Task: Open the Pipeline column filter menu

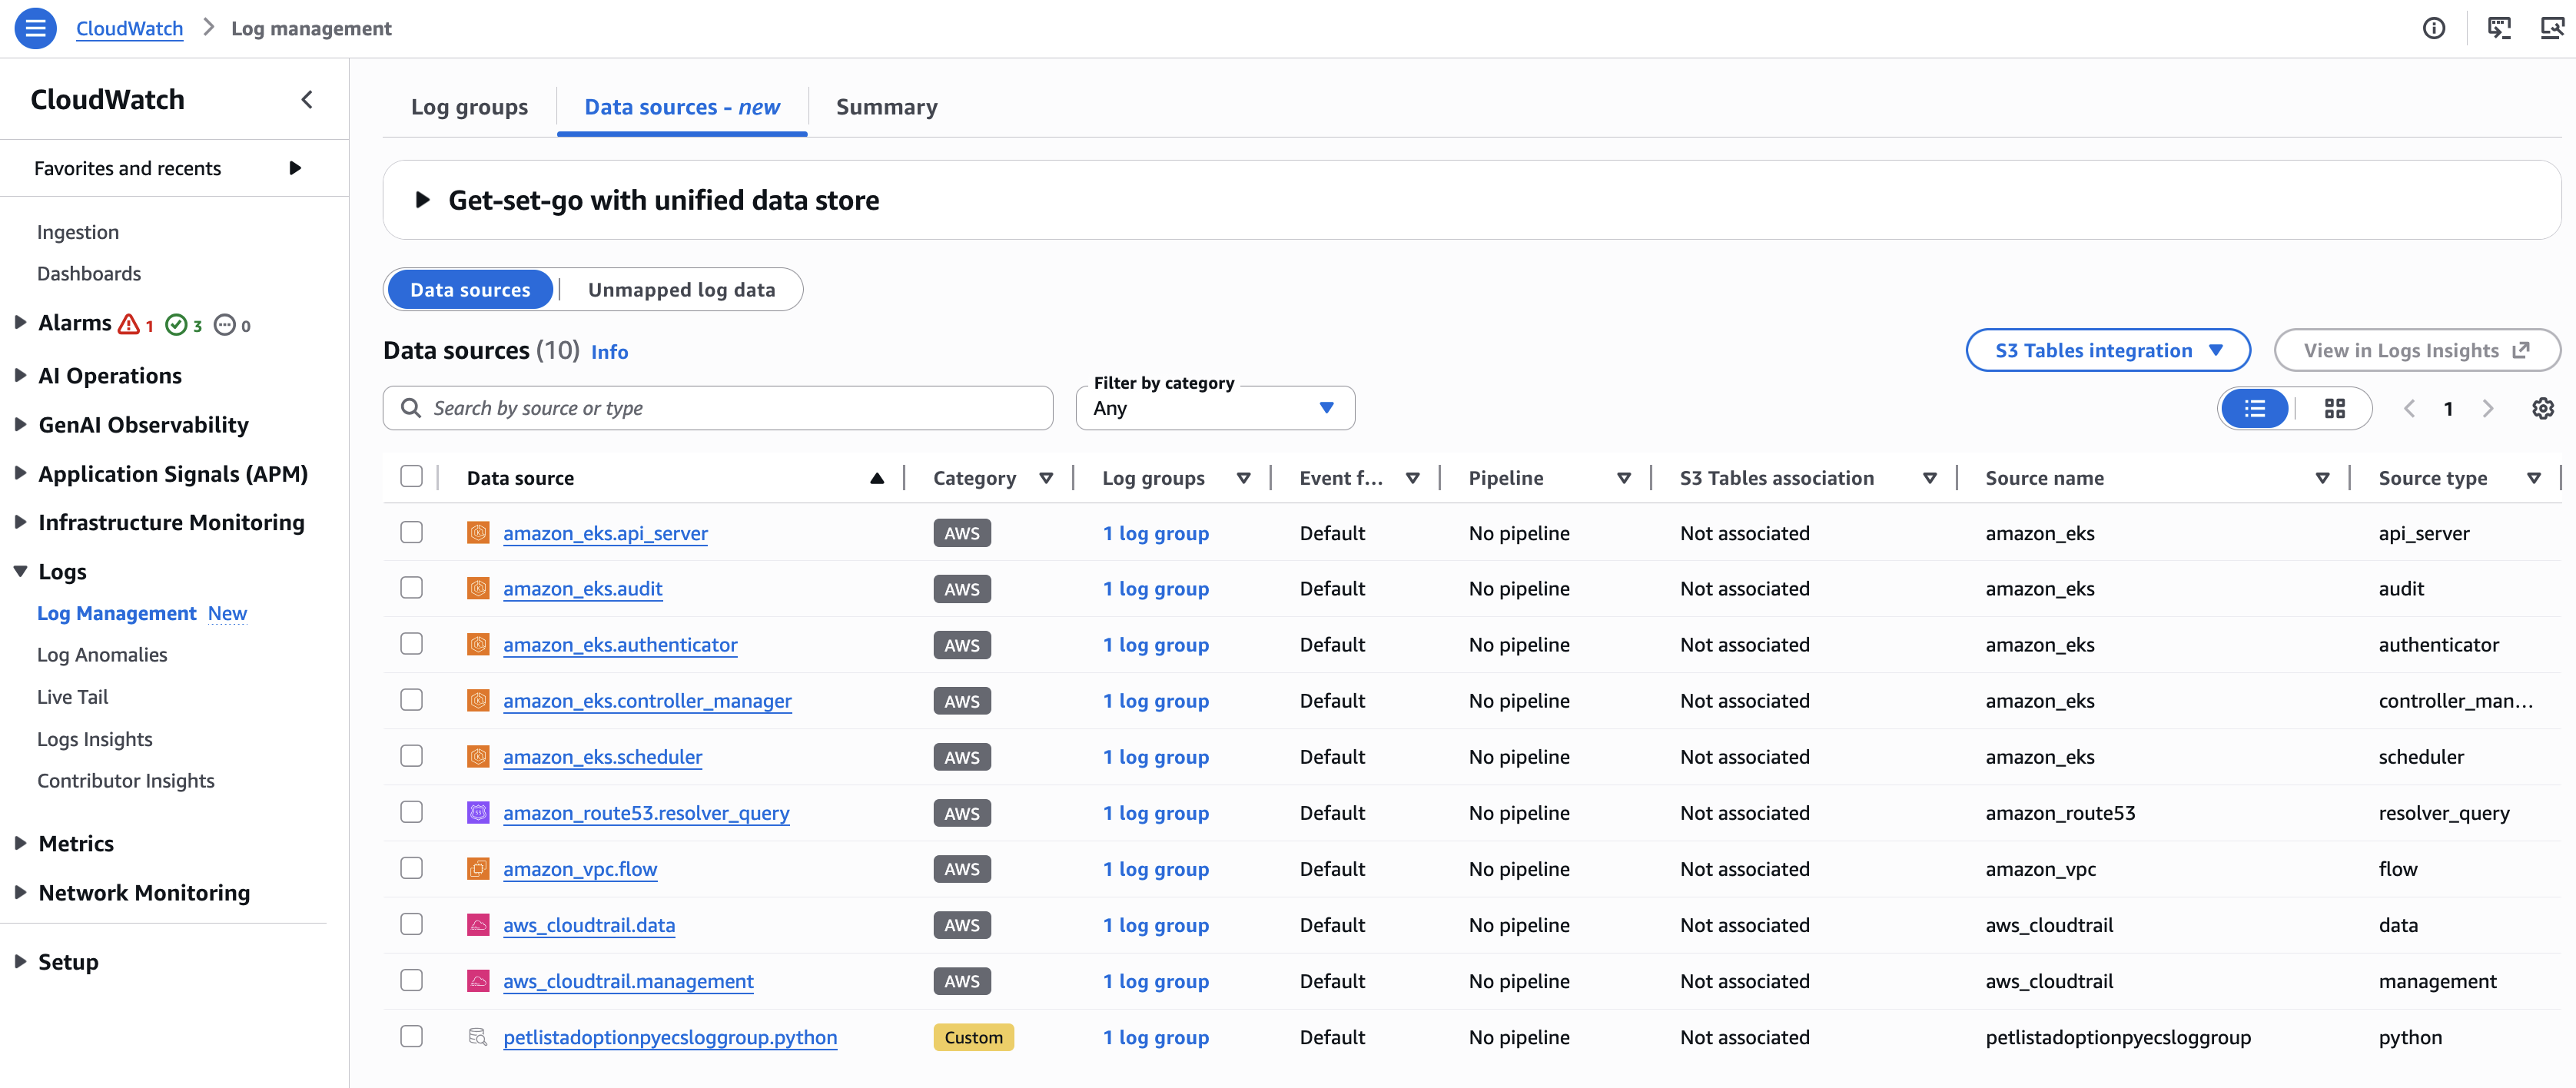Action: 1624,478
